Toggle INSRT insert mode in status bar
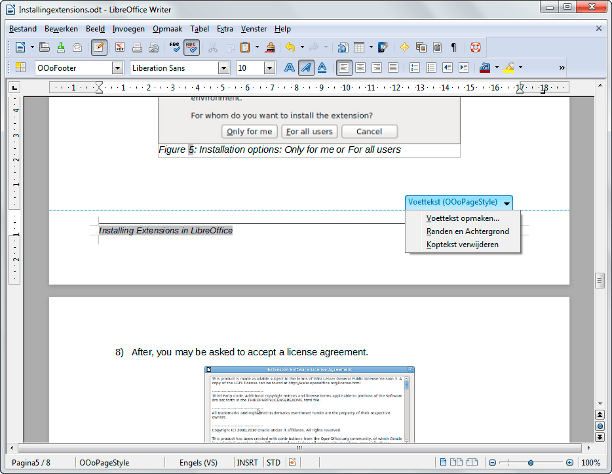This screenshot has height=474, width=612. click(247, 463)
